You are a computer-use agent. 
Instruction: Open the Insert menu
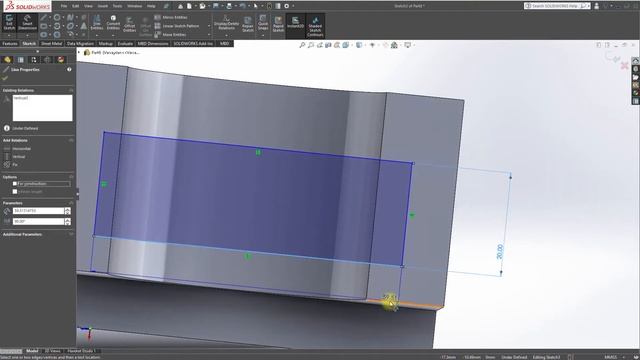pyautogui.click(x=102, y=6)
